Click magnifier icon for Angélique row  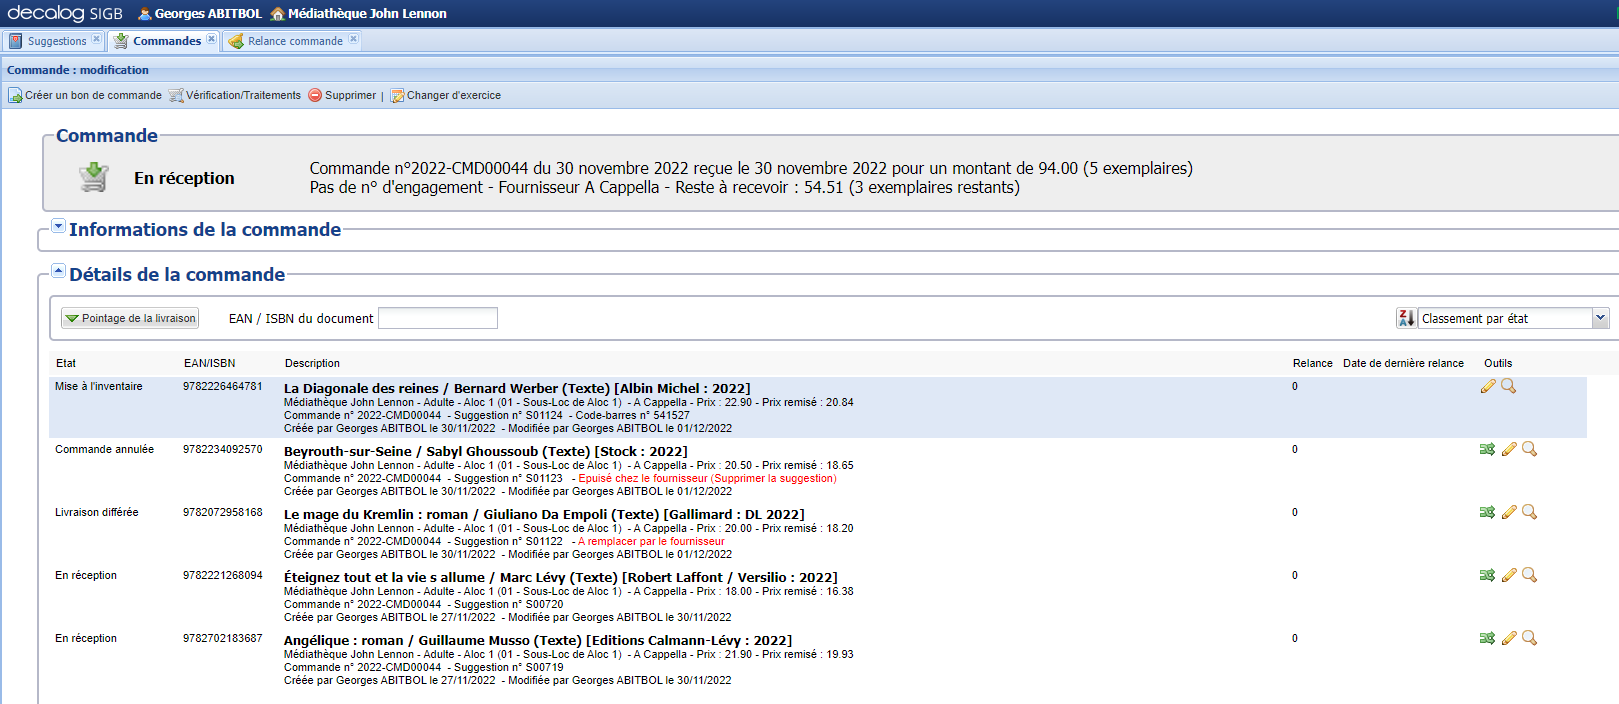1530,638
